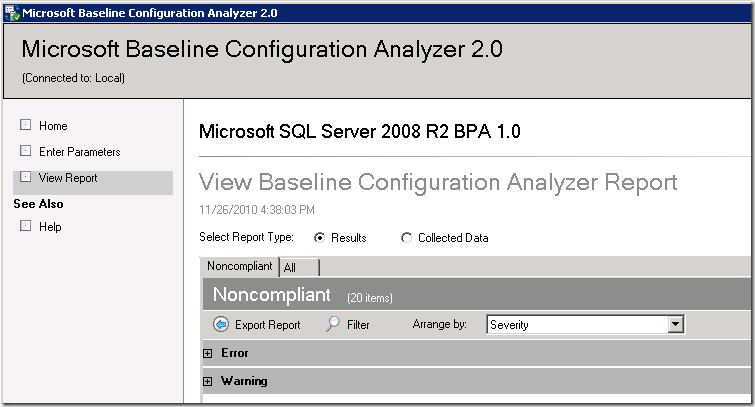Viewport: 755px width, 407px height.
Task: Click the small icon beside Home
Action: coord(26,126)
